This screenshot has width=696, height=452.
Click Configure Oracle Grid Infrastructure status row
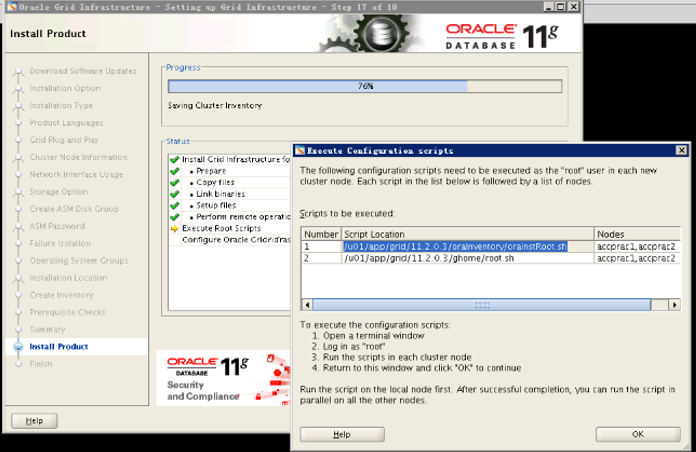click(230, 240)
